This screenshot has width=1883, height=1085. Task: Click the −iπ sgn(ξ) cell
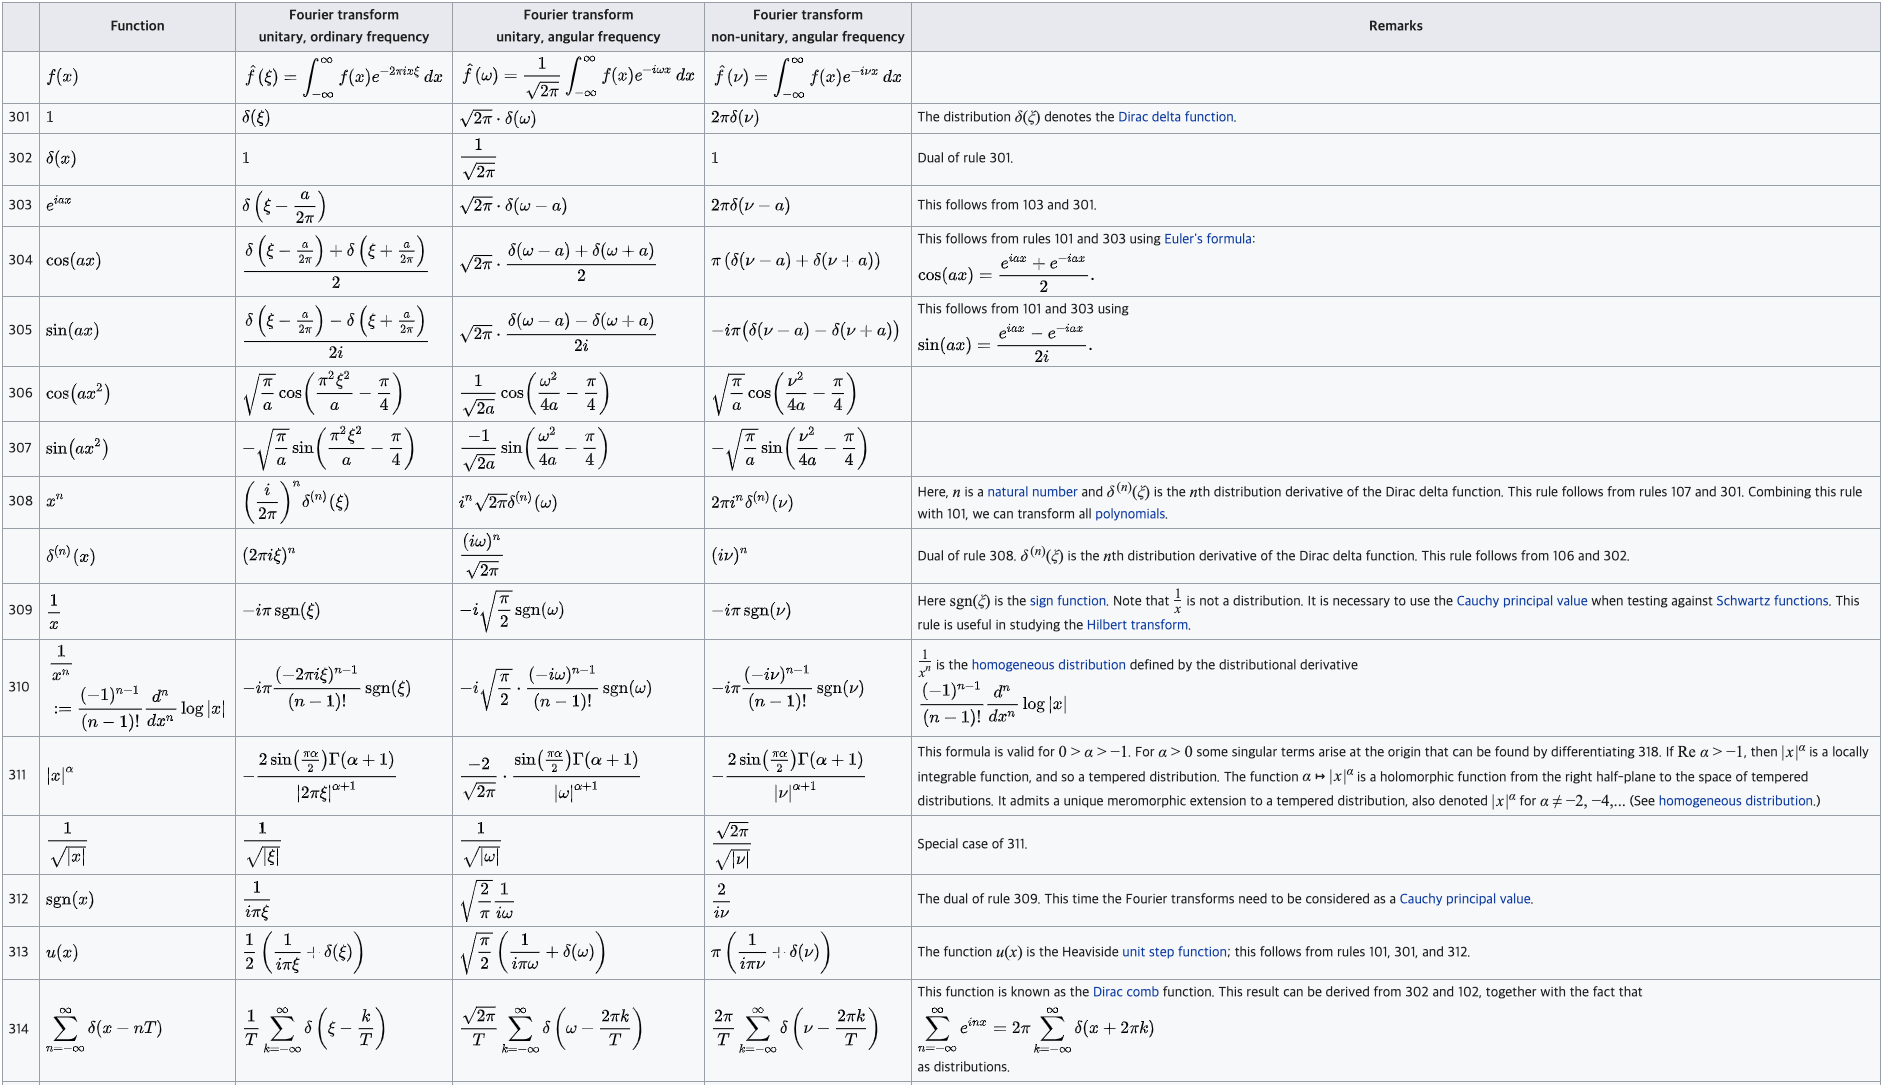(x=344, y=611)
